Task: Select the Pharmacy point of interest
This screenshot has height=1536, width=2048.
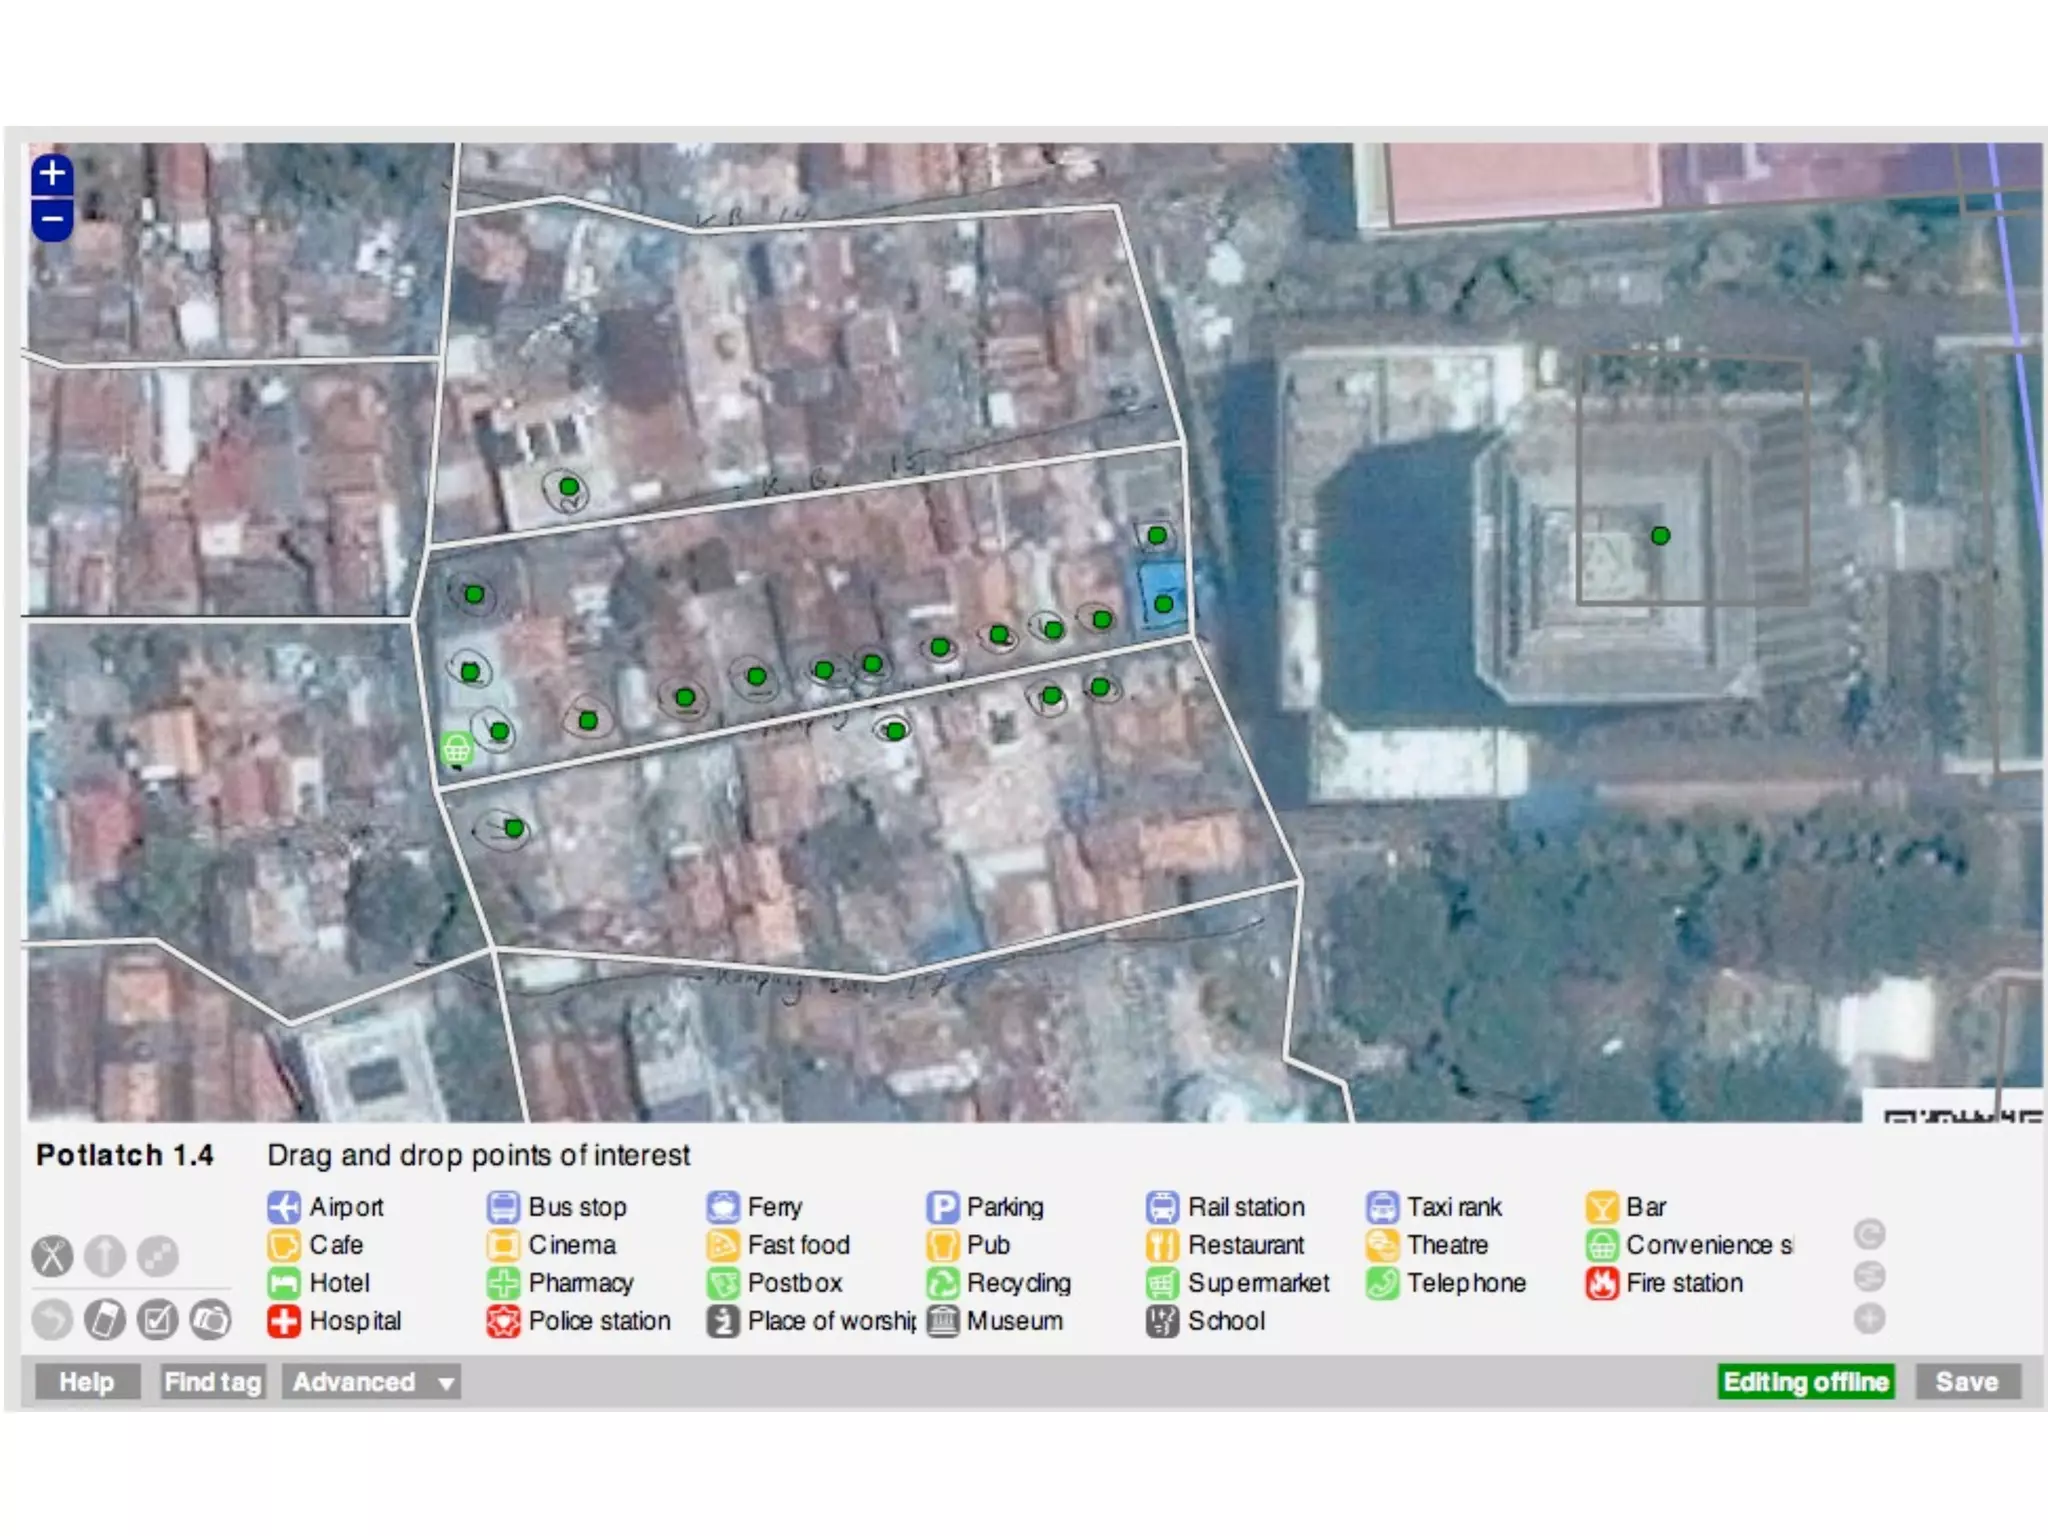Action: coord(503,1283)
